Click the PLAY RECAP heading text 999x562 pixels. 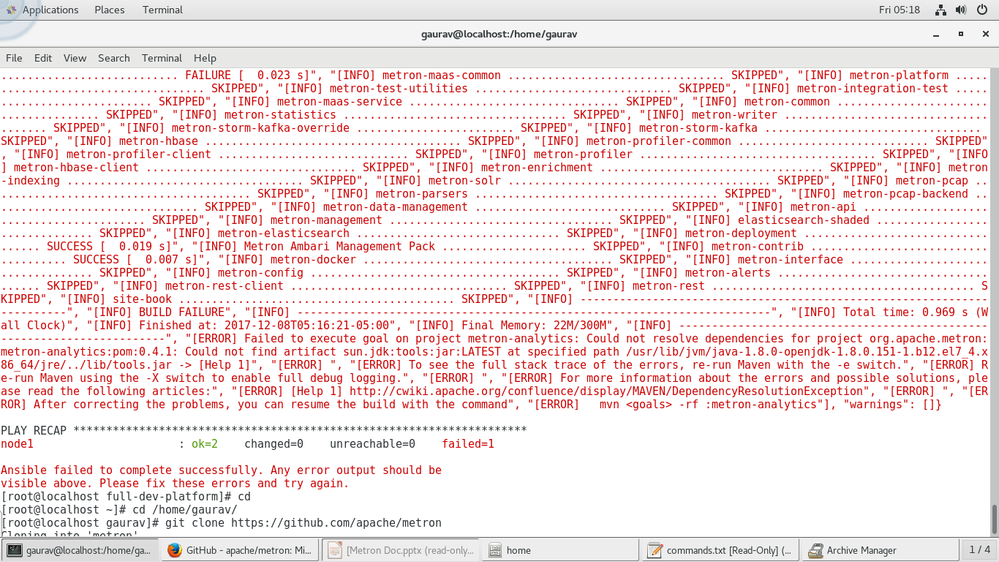33,431
